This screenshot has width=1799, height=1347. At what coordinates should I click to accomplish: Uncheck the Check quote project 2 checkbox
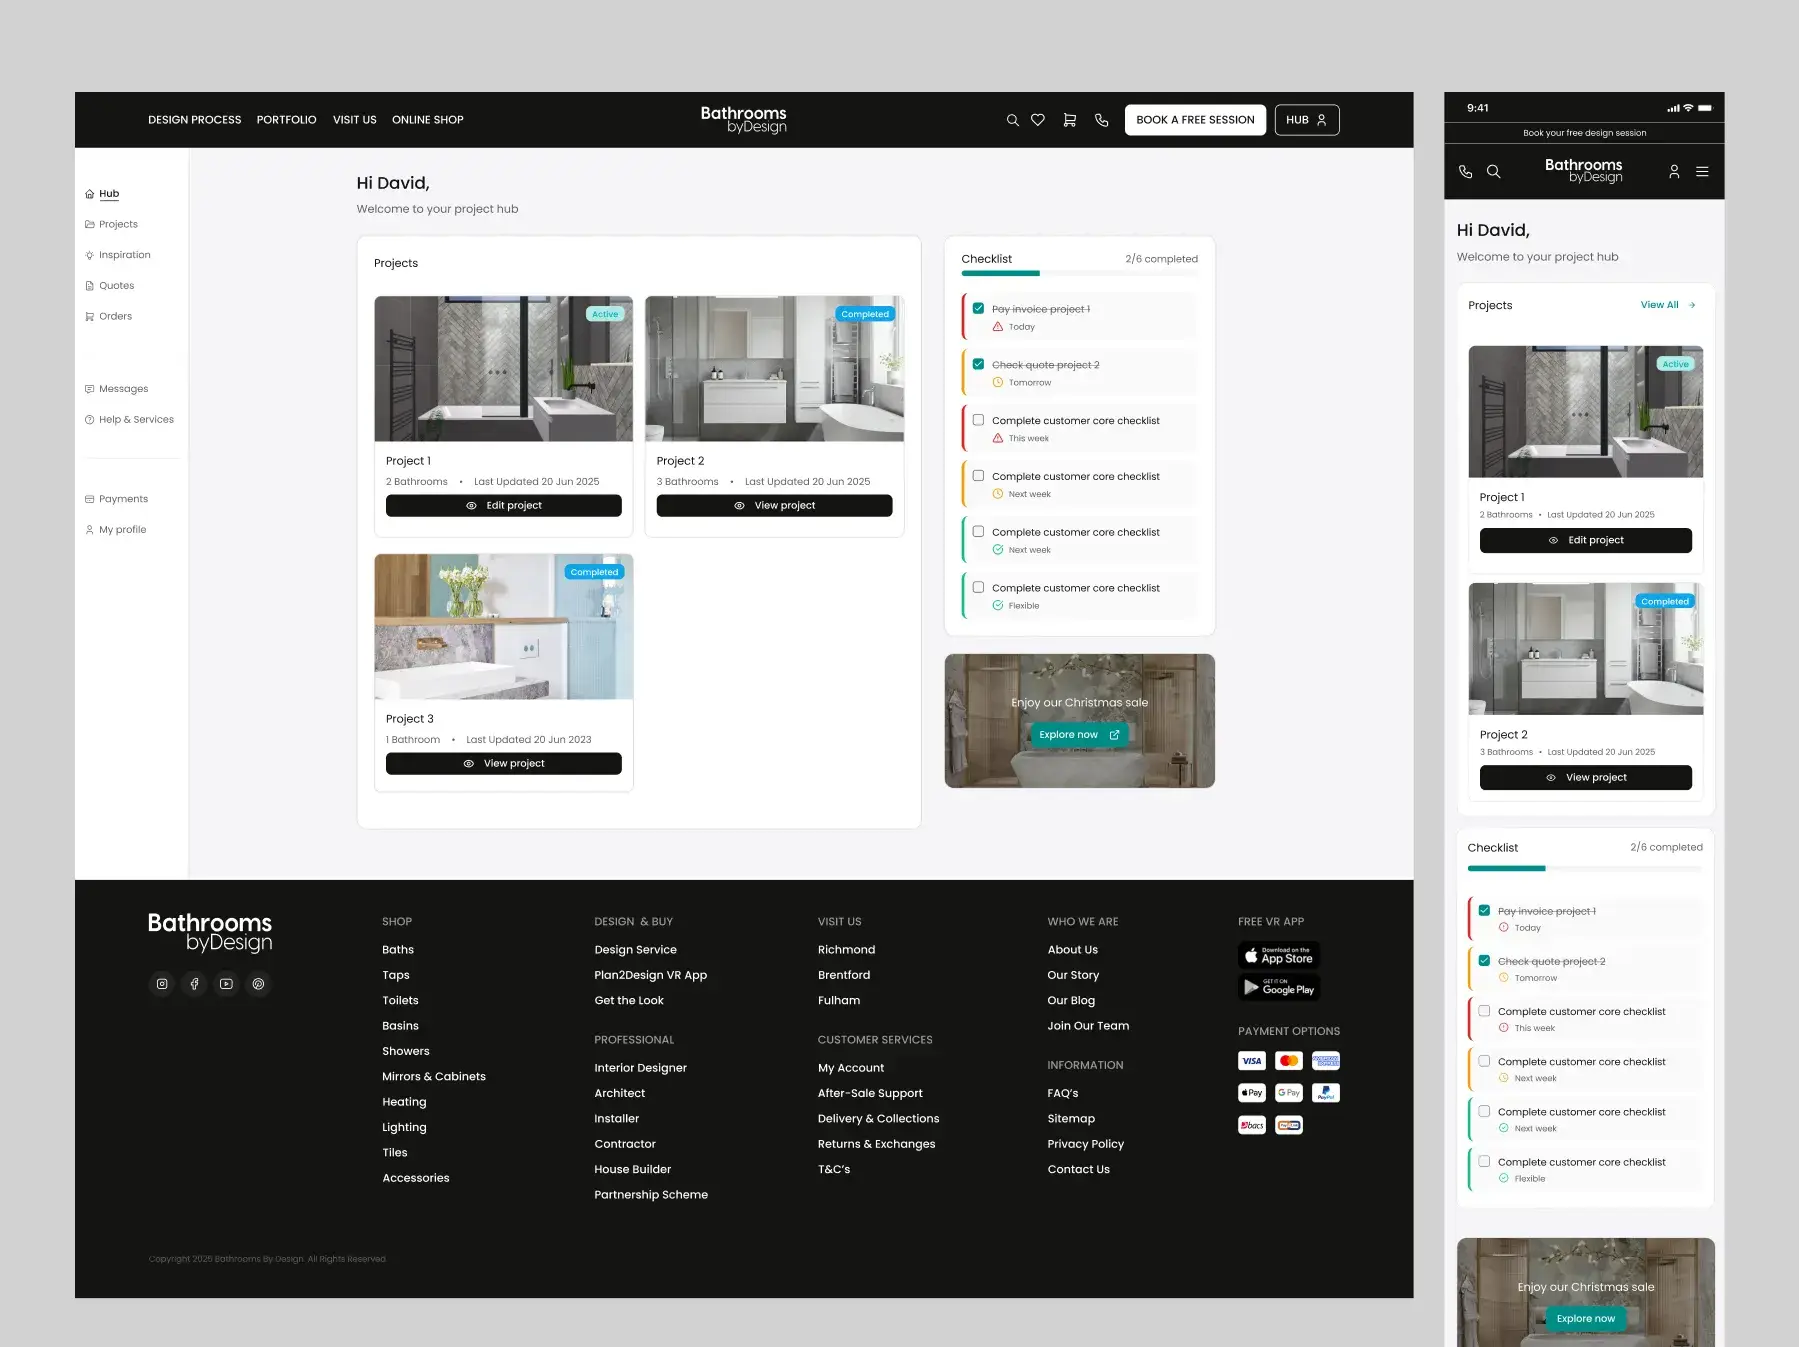pyautogui.click(x=978, y=365)
